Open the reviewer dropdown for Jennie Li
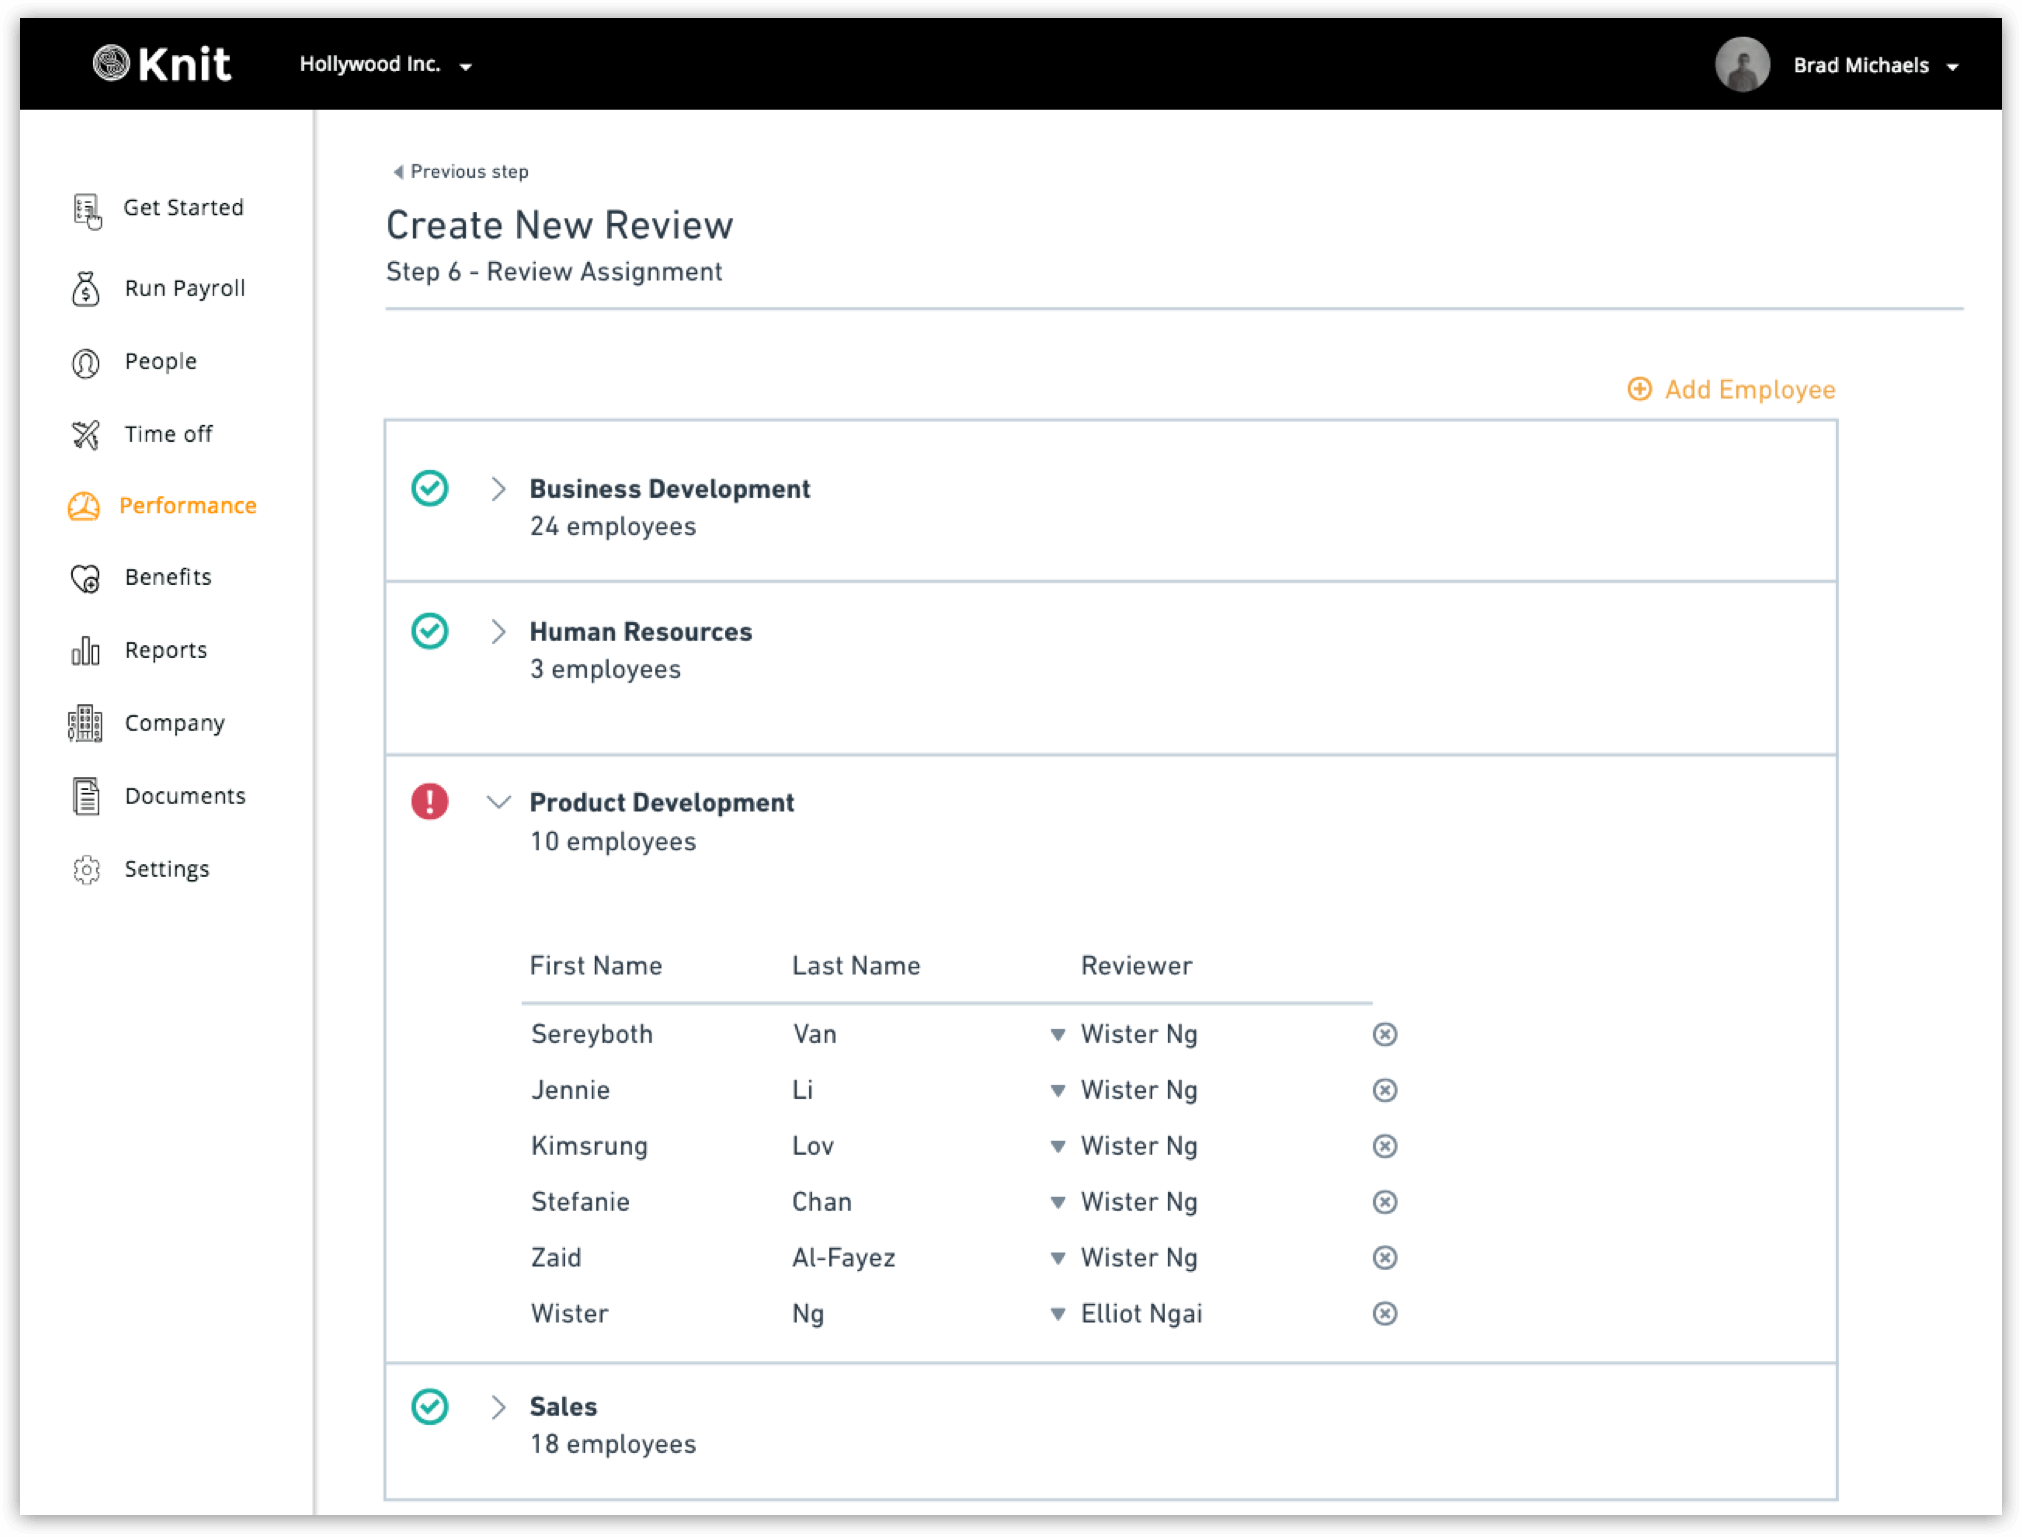This screenshot has height=1537, width=2022. pos(1058,1090)
